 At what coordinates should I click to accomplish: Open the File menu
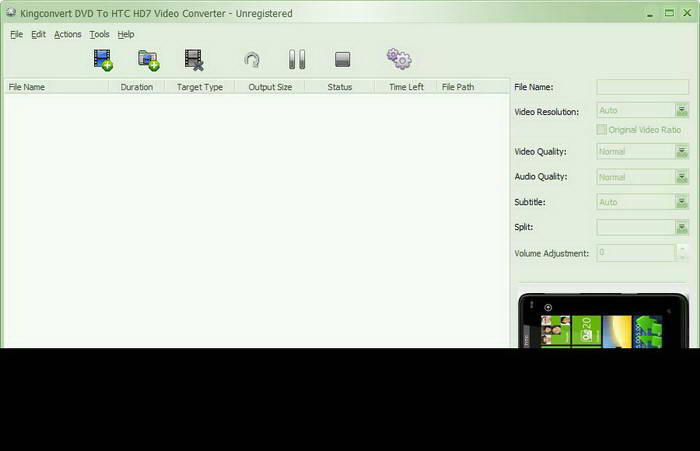point(17,34)
